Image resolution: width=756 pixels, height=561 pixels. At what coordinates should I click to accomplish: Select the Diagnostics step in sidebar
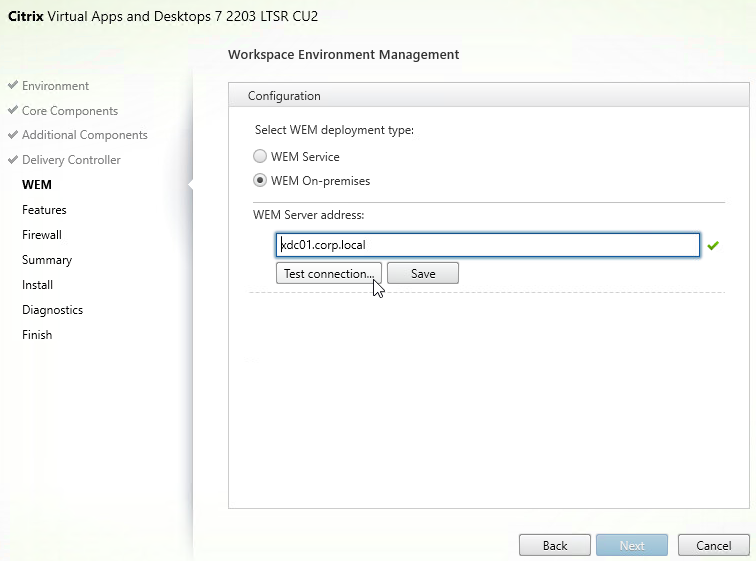[53, 310]
